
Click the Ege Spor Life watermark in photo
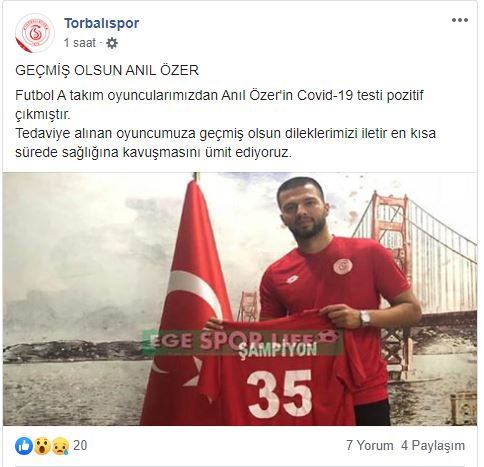coord(241,341)
